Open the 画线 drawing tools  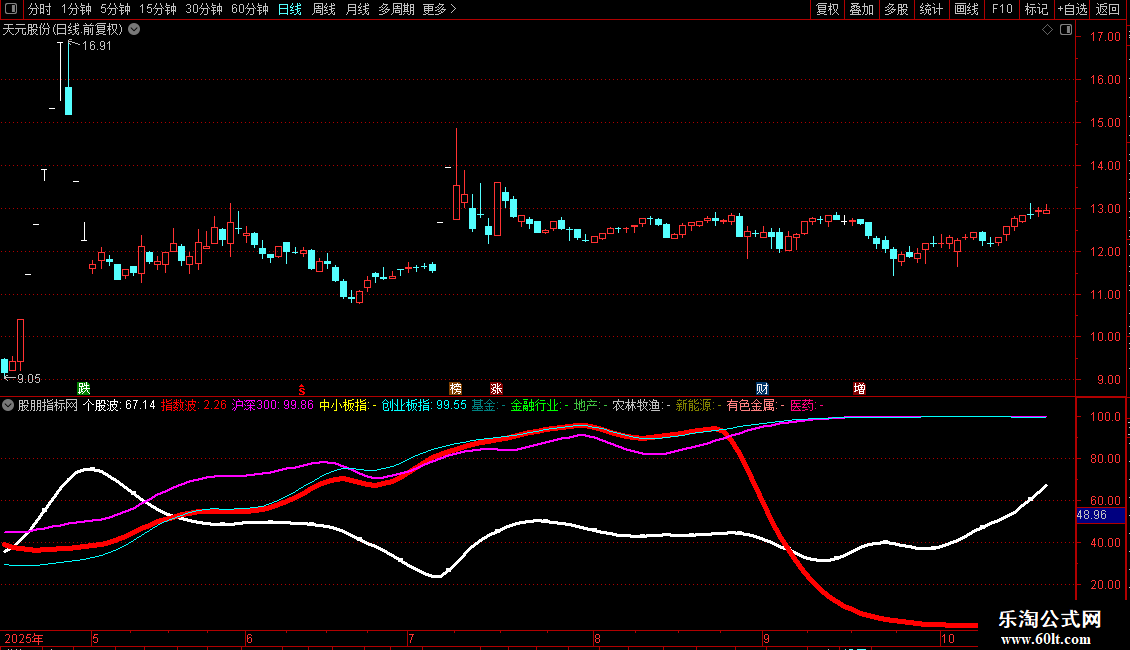click(966, 9)
